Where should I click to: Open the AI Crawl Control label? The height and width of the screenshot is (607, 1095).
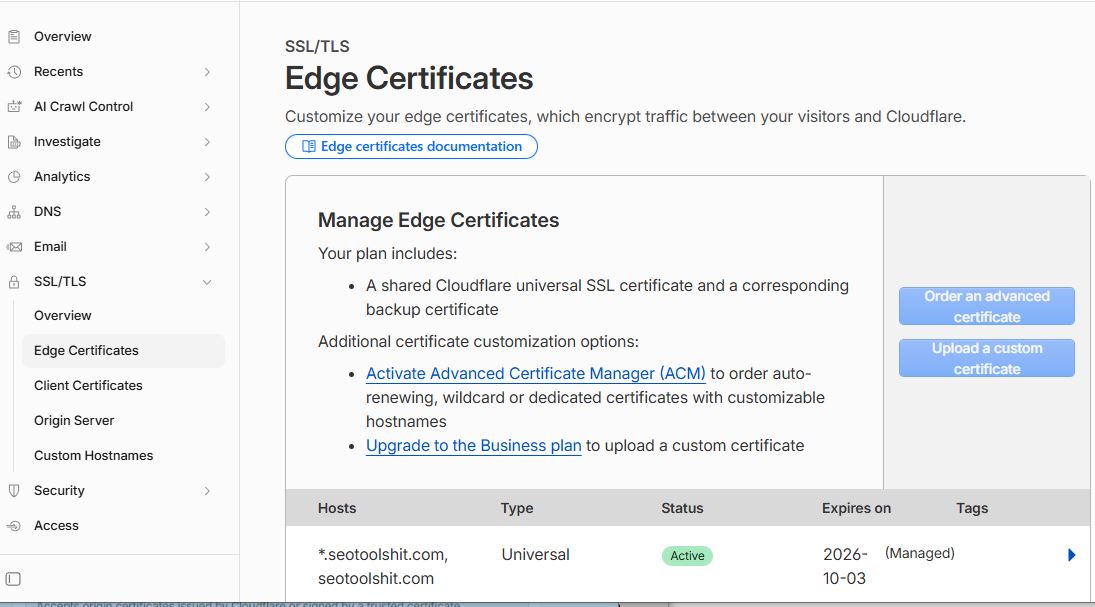click(x=83, y=106)
